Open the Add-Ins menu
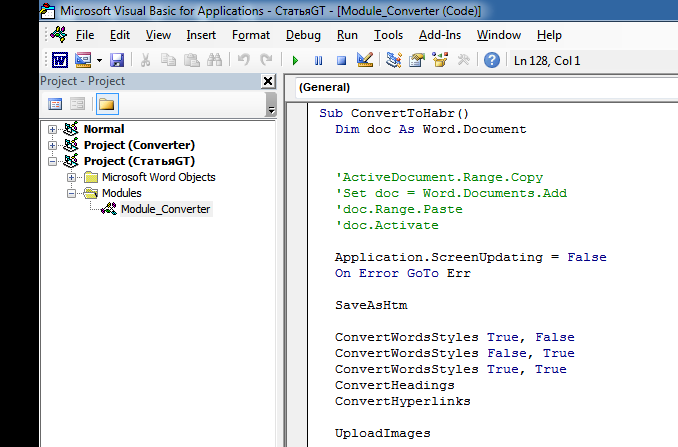 (440, 35)
